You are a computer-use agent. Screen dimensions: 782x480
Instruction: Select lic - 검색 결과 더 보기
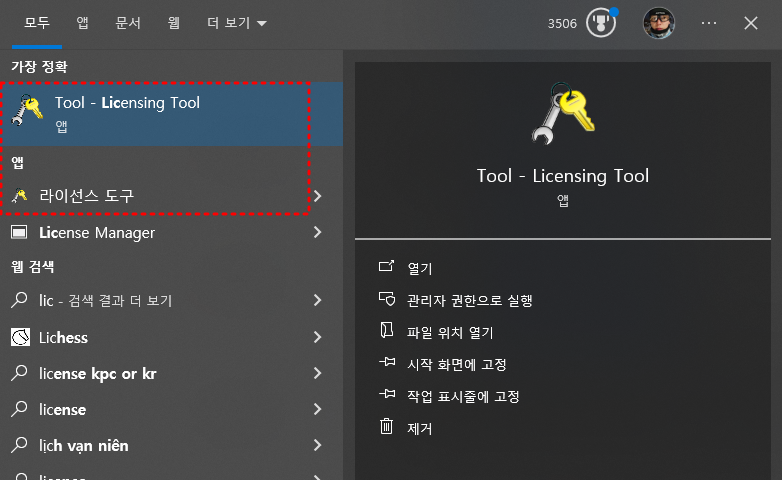pos(172,300)
